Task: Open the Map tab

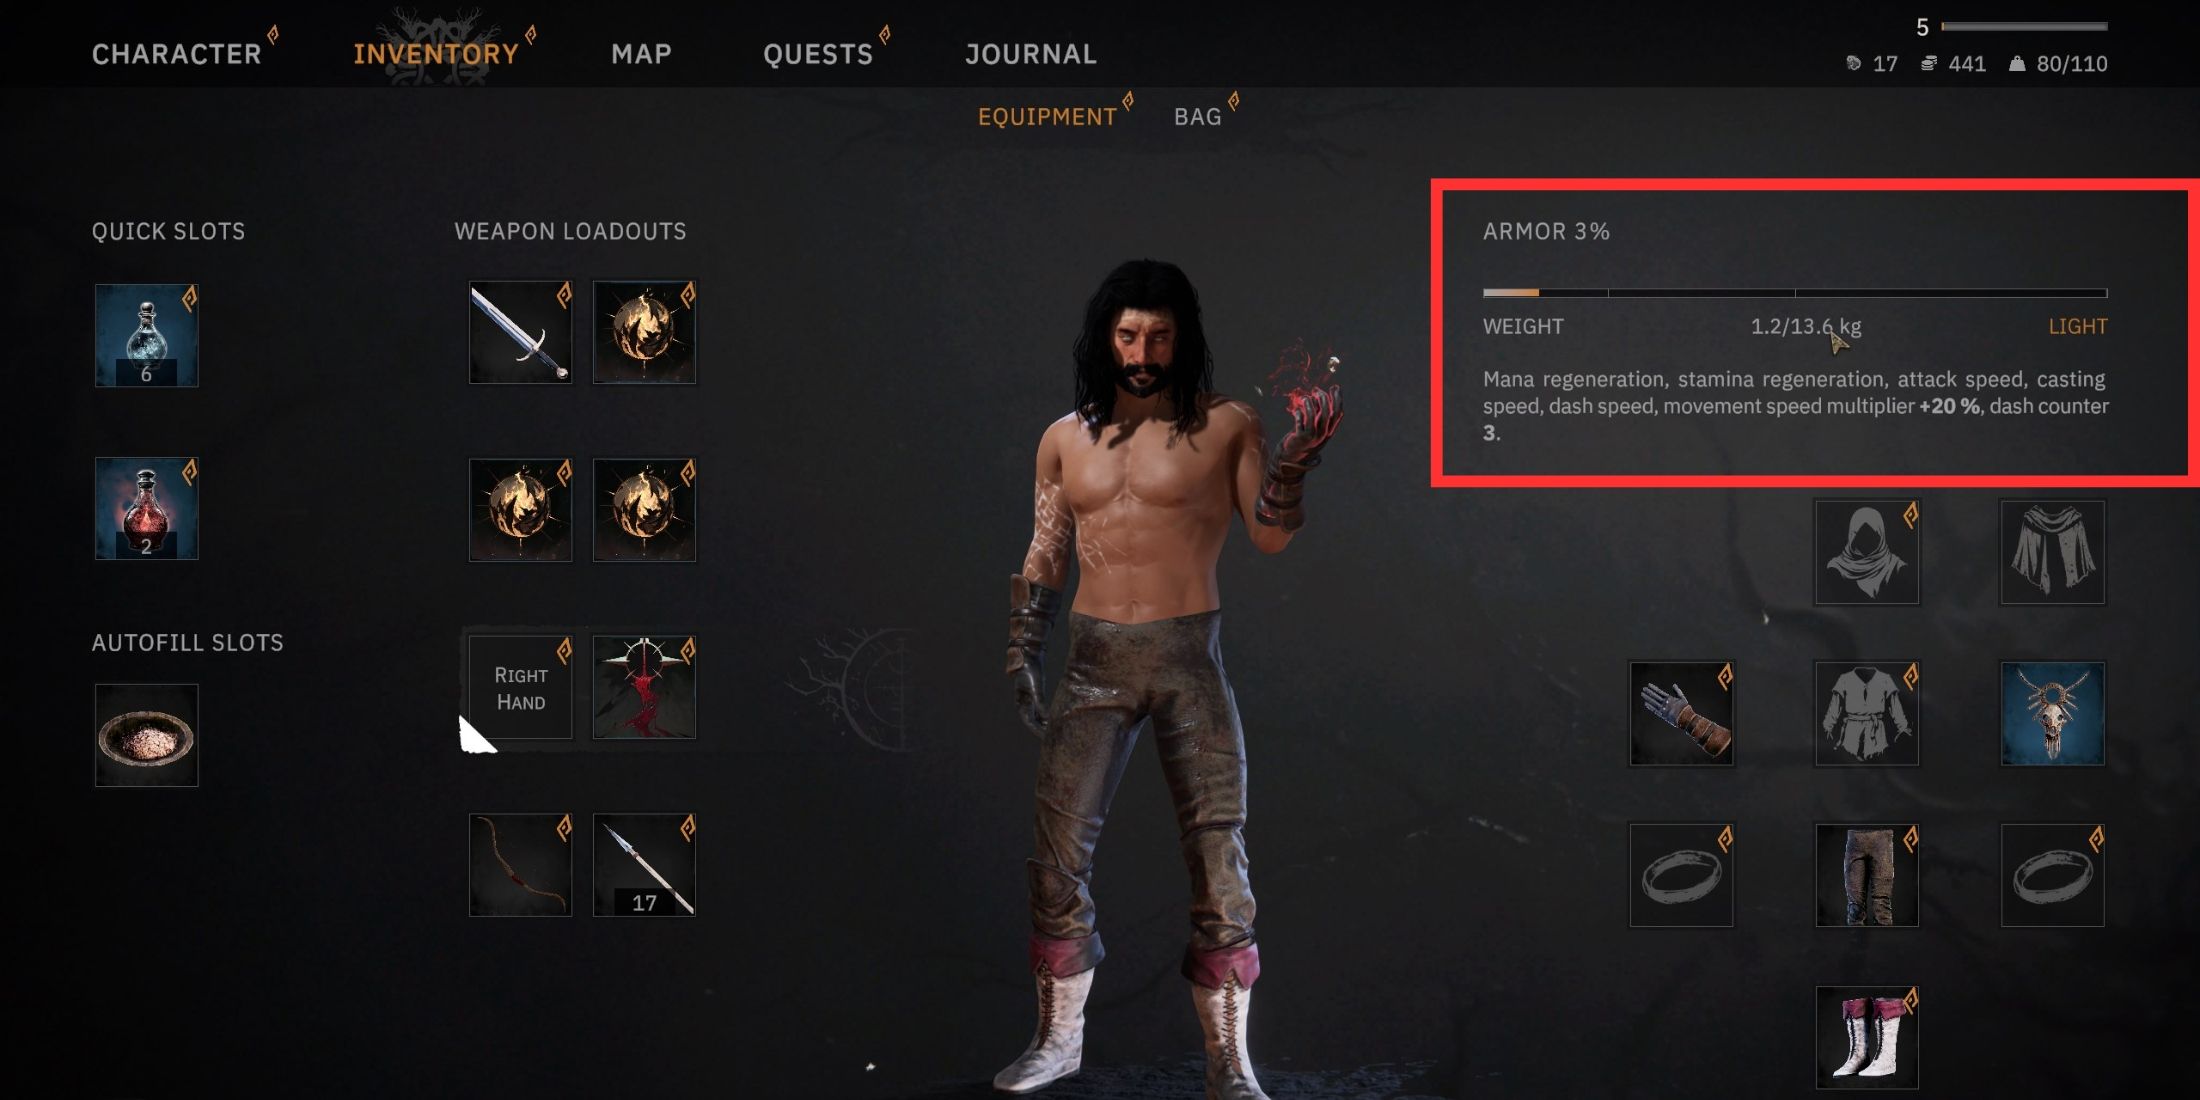Action: tap(641, 54)
